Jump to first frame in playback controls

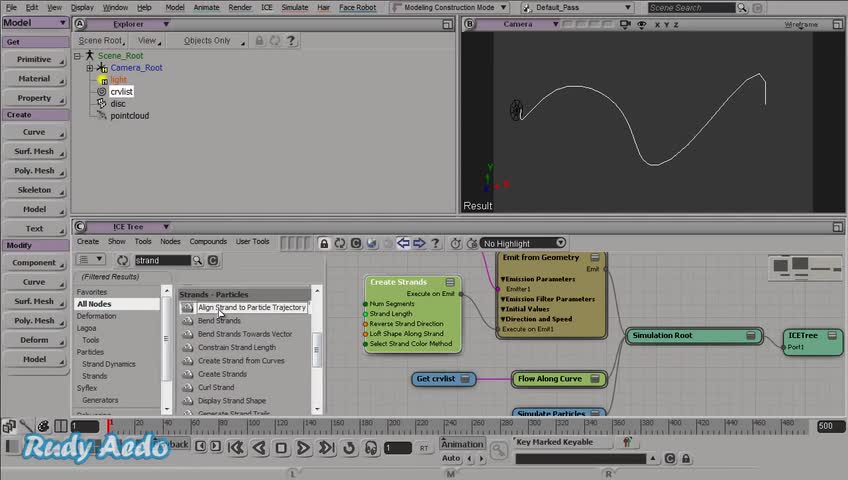click(x=236, y=448)
